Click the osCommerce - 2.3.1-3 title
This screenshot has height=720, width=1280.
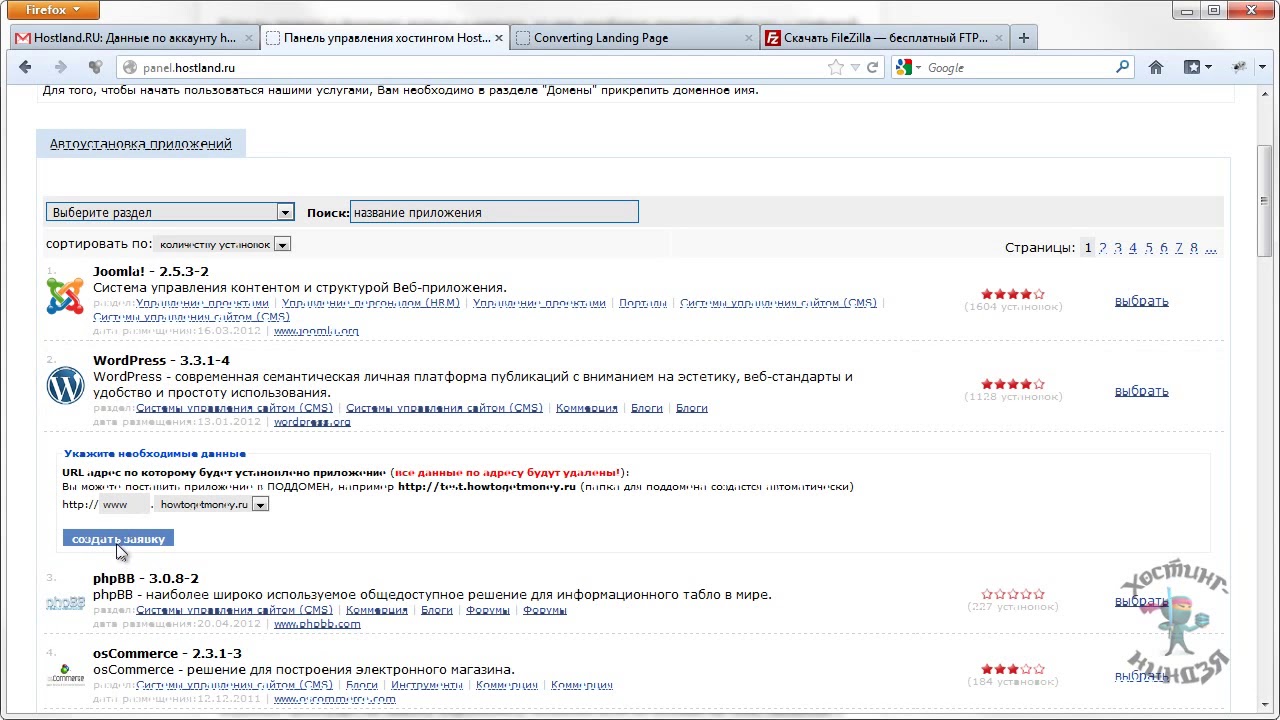[167, 653]
